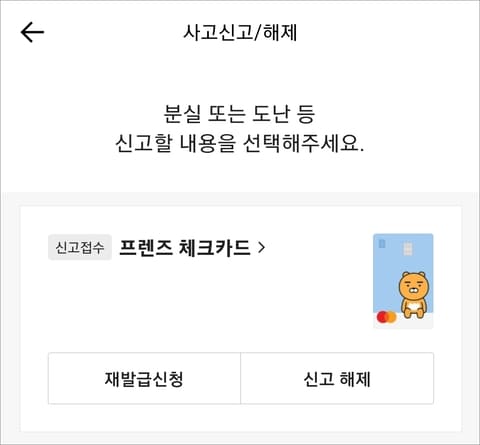
Task: Tap the 사고신고/해제 page title
Action: [x=240, y=33]
